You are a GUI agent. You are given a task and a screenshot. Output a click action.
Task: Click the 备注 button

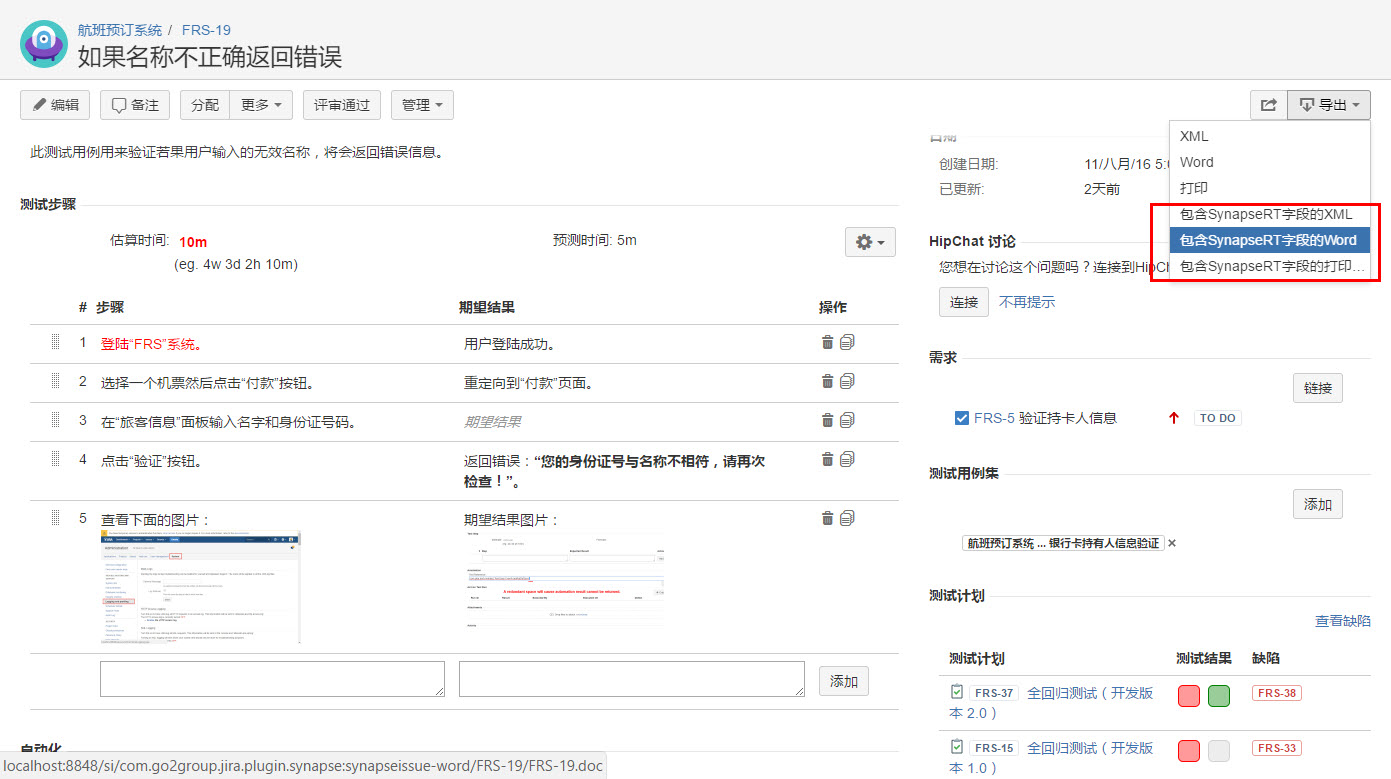pyautogui.click(x=135, y=105)
